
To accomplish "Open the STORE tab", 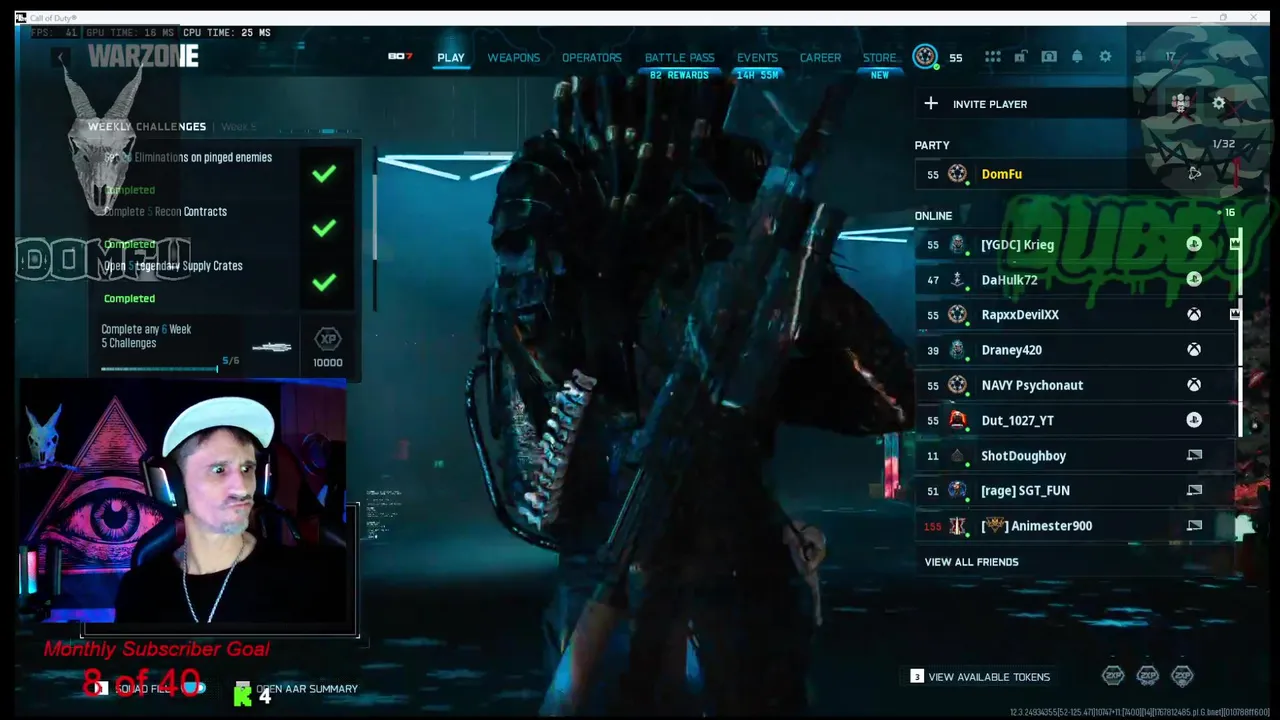I will click(879, 58).
